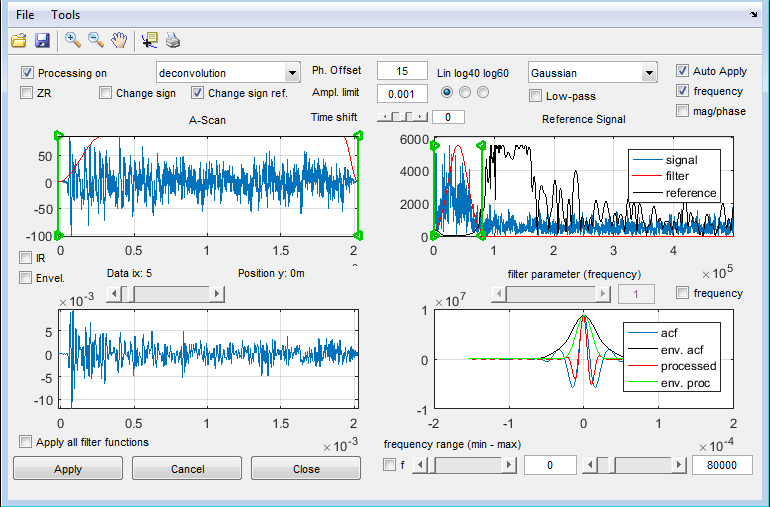770x507 pixels.
Task: Click the upper-left green marker of the A-Scan plot
Action: pos(58,135)
